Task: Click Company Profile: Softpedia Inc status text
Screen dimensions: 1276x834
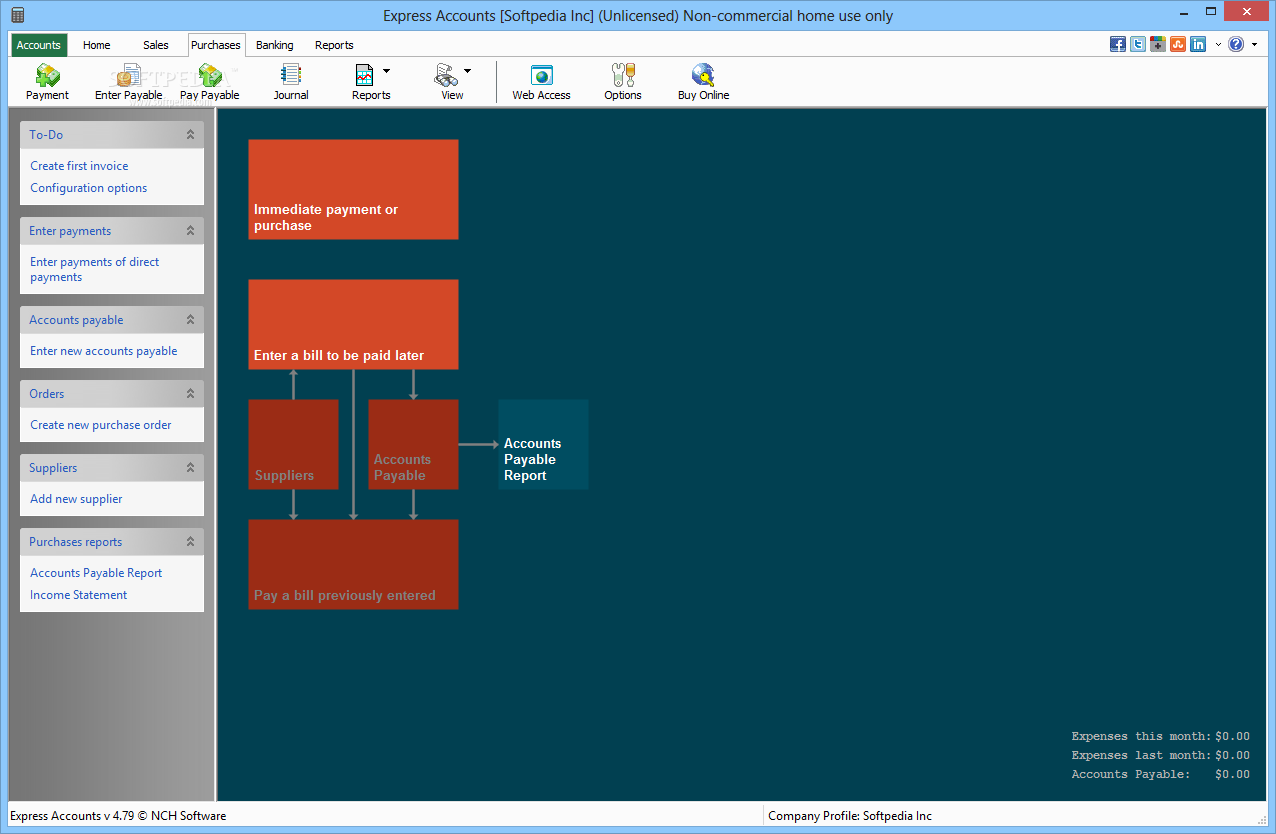Action: pos(850,816)
